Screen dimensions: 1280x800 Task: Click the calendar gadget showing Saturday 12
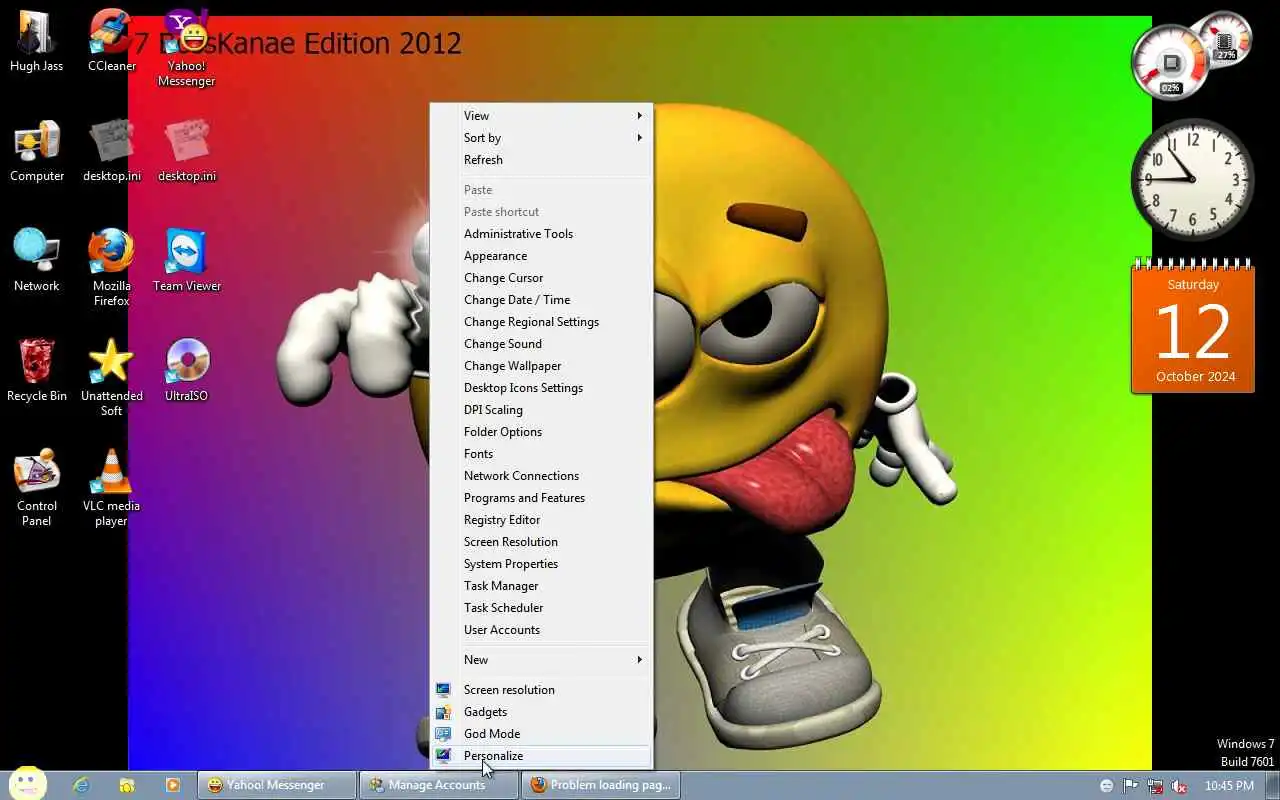[1193, 327]
